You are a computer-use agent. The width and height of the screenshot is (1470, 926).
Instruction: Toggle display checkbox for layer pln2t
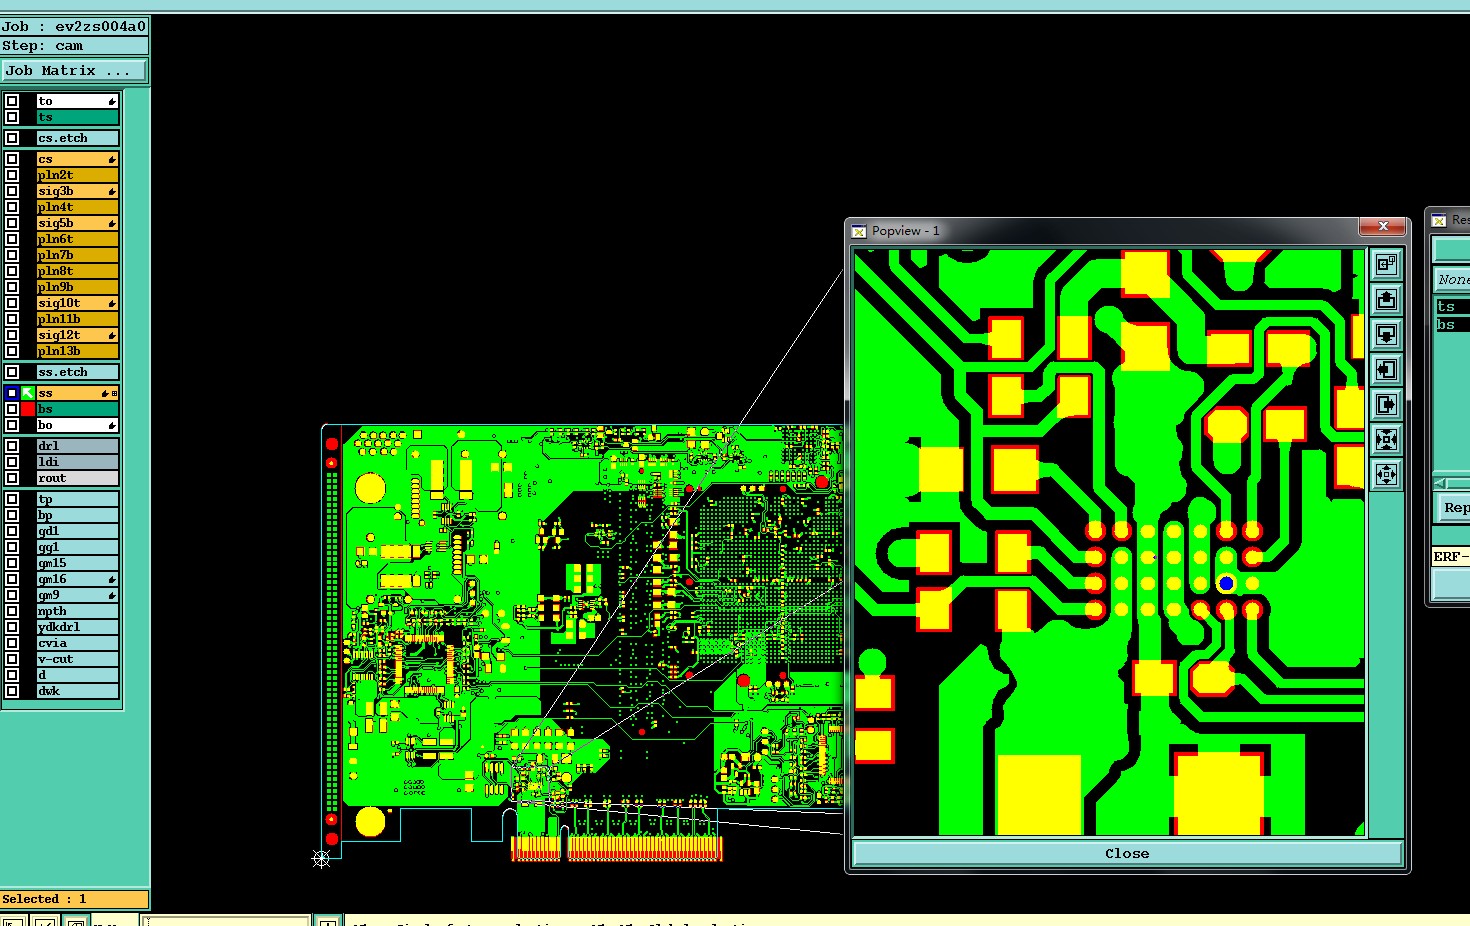(12, 175)
